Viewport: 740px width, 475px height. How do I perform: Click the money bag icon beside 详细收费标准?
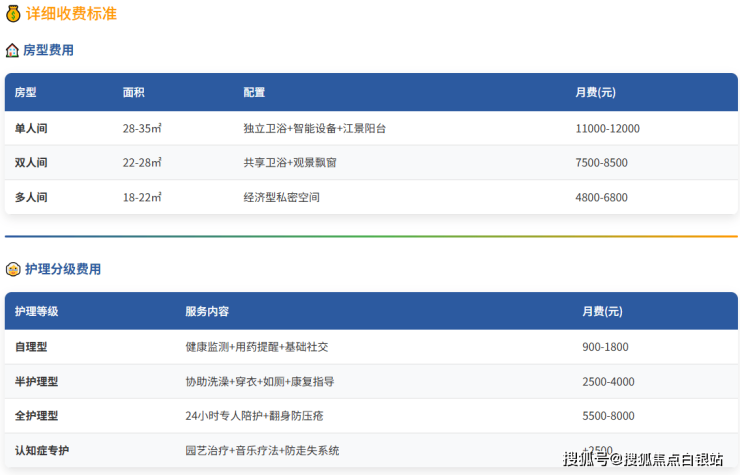12,14
